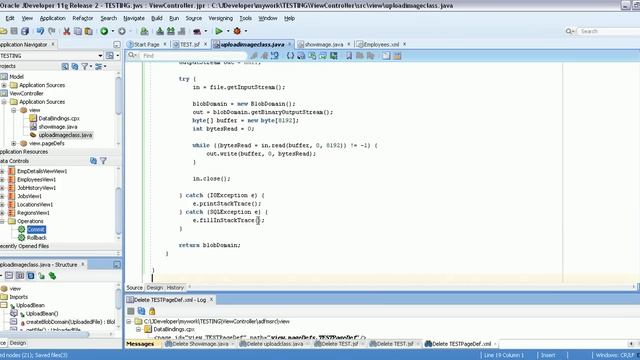
Task: Collapse the Operations folder node
Action: point(2,221)
